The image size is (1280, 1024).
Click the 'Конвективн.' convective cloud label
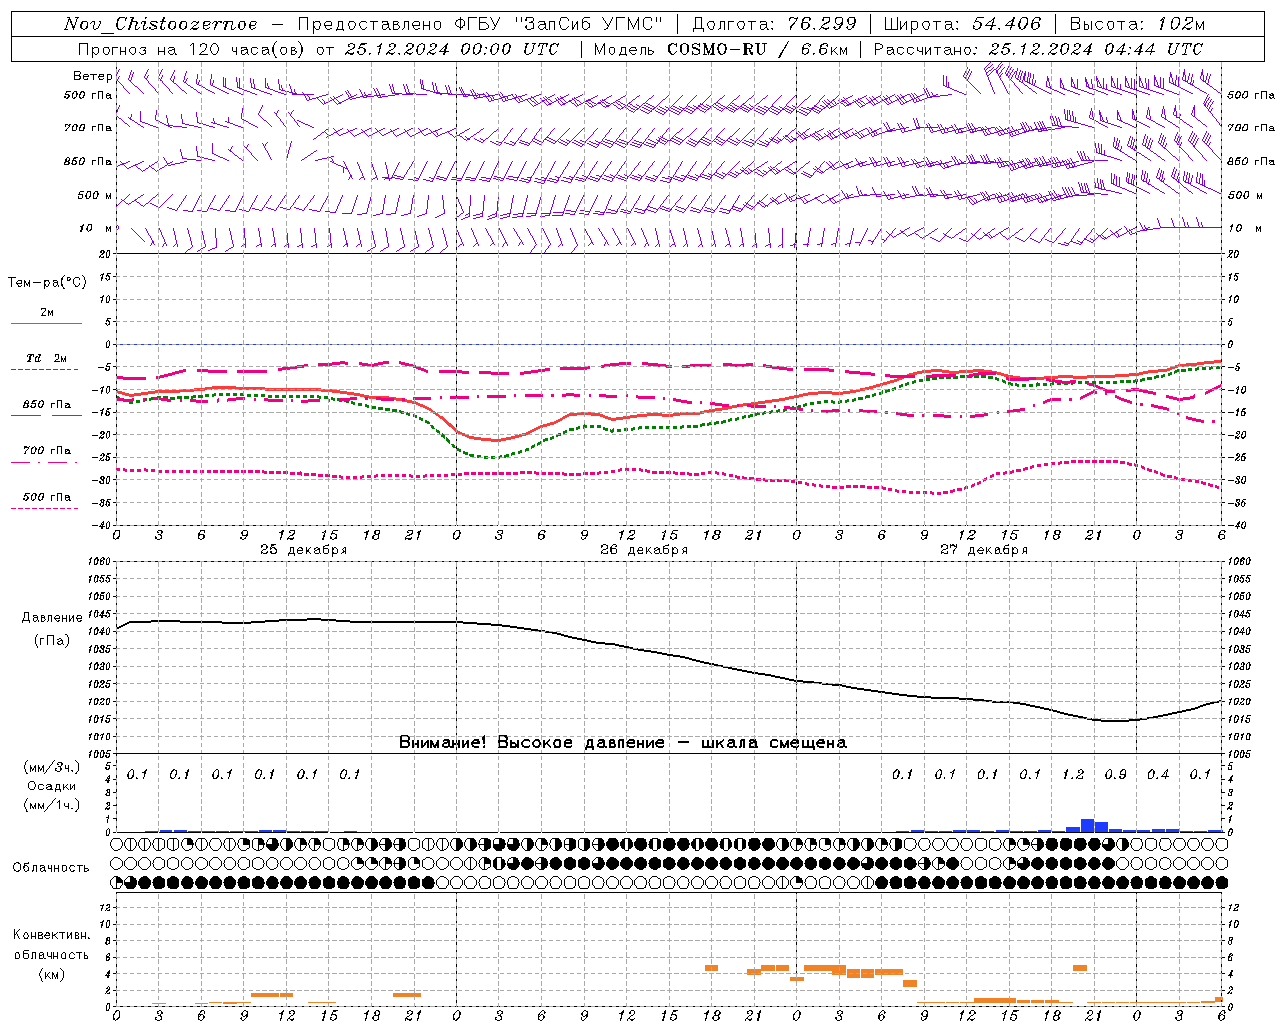(51, 935)
